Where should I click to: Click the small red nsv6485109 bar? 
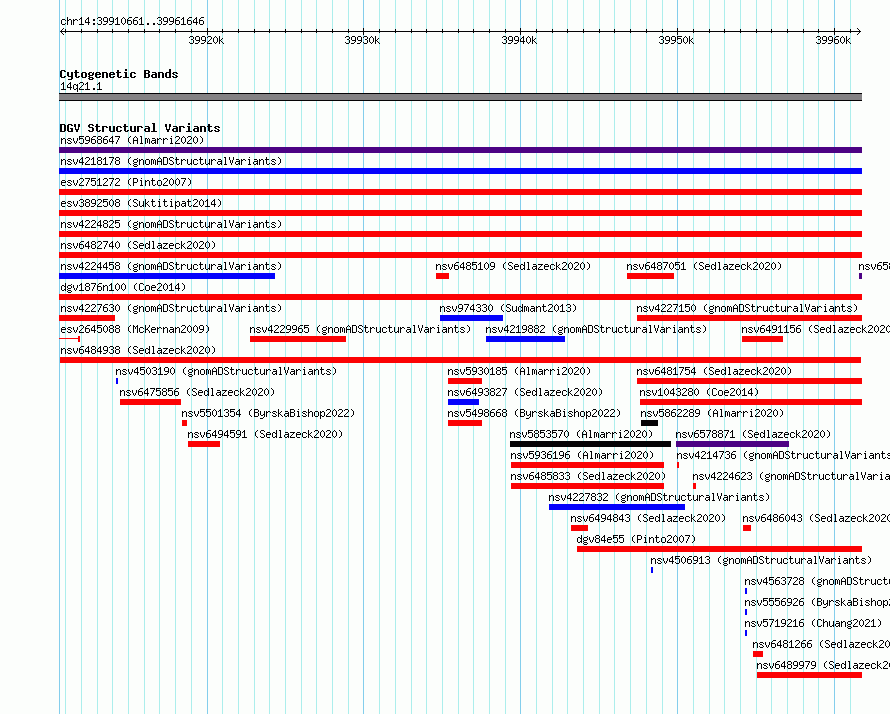point(442,276)
